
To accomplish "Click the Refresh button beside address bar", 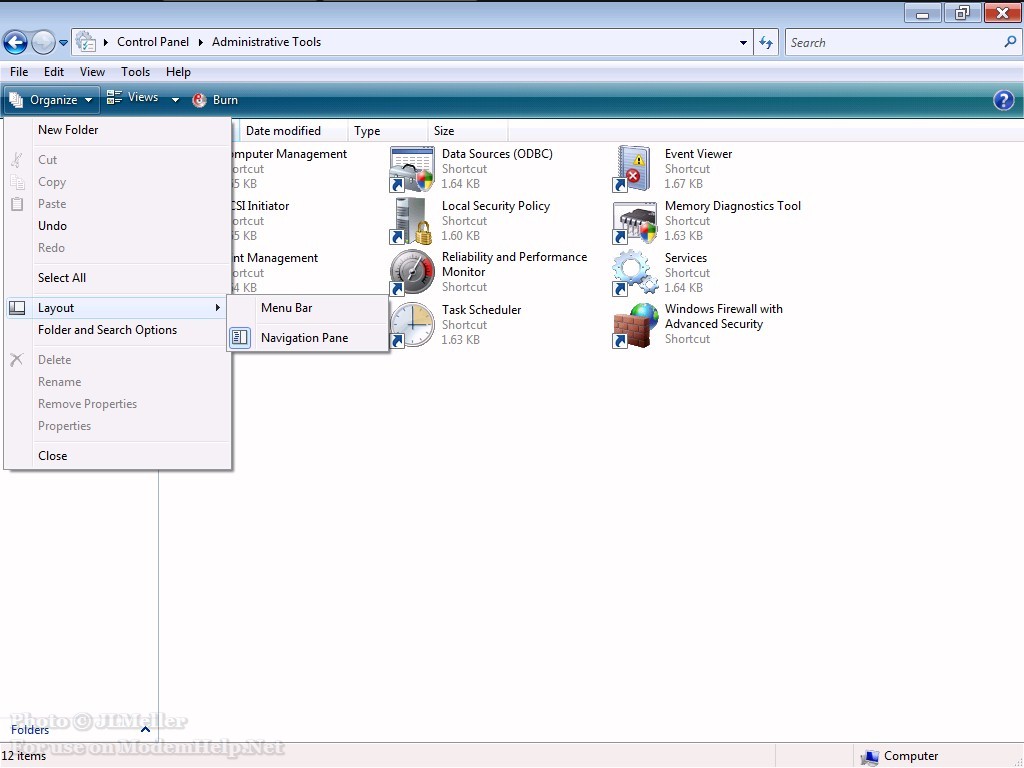I will [766, 42].
